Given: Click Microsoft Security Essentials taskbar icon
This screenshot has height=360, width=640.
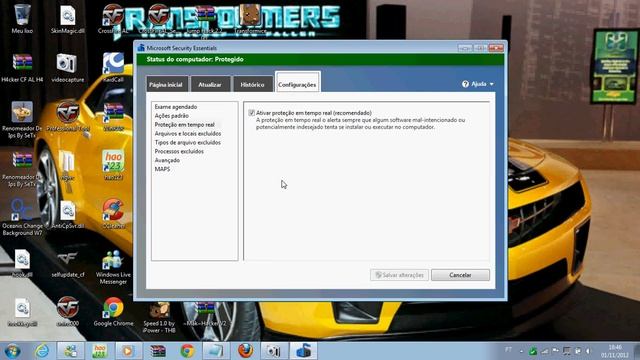Looking at the screenshot, I should [x=304, y=351].
